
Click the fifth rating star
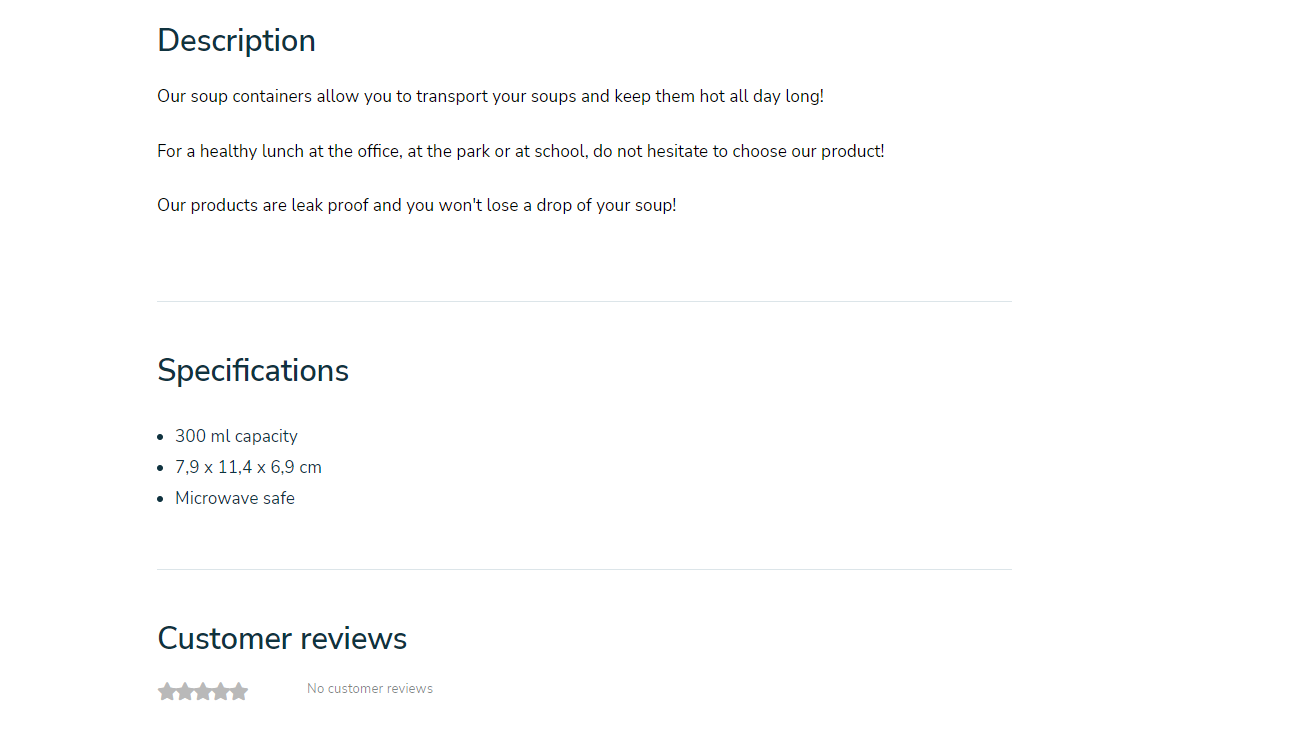(239, 691)
